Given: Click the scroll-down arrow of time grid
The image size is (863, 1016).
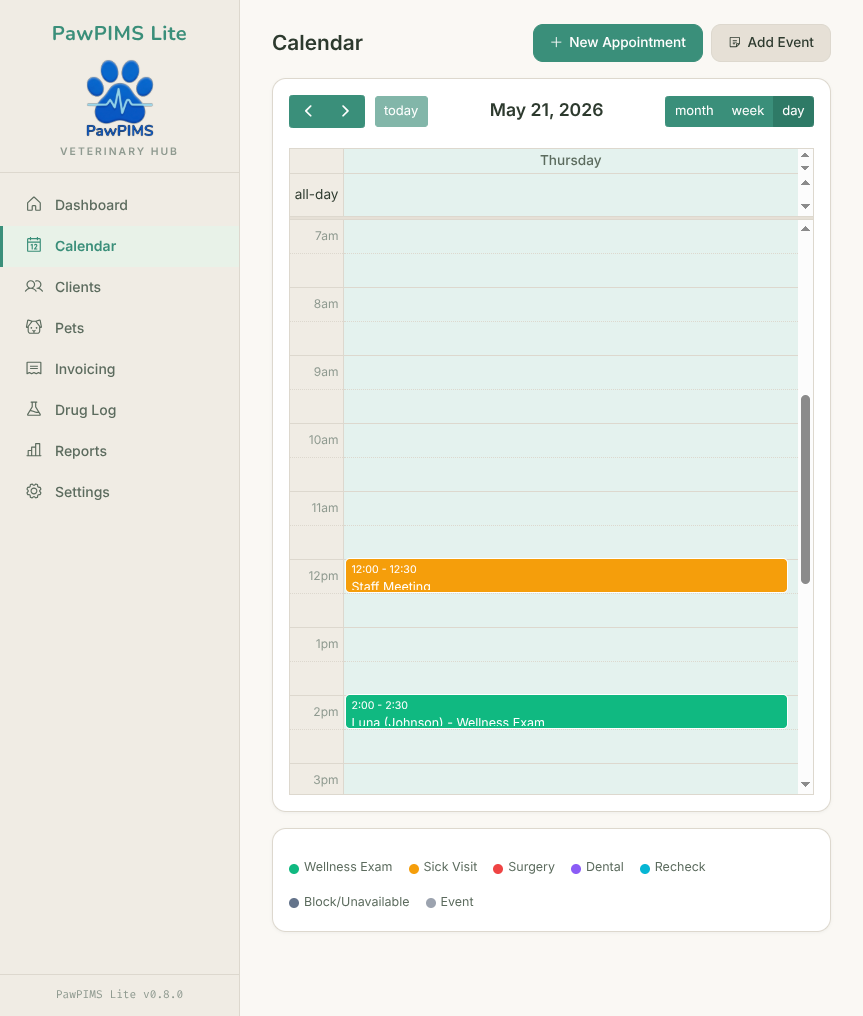Looking at the screenshot, I should pyautogui.click(x=805, y=784).
